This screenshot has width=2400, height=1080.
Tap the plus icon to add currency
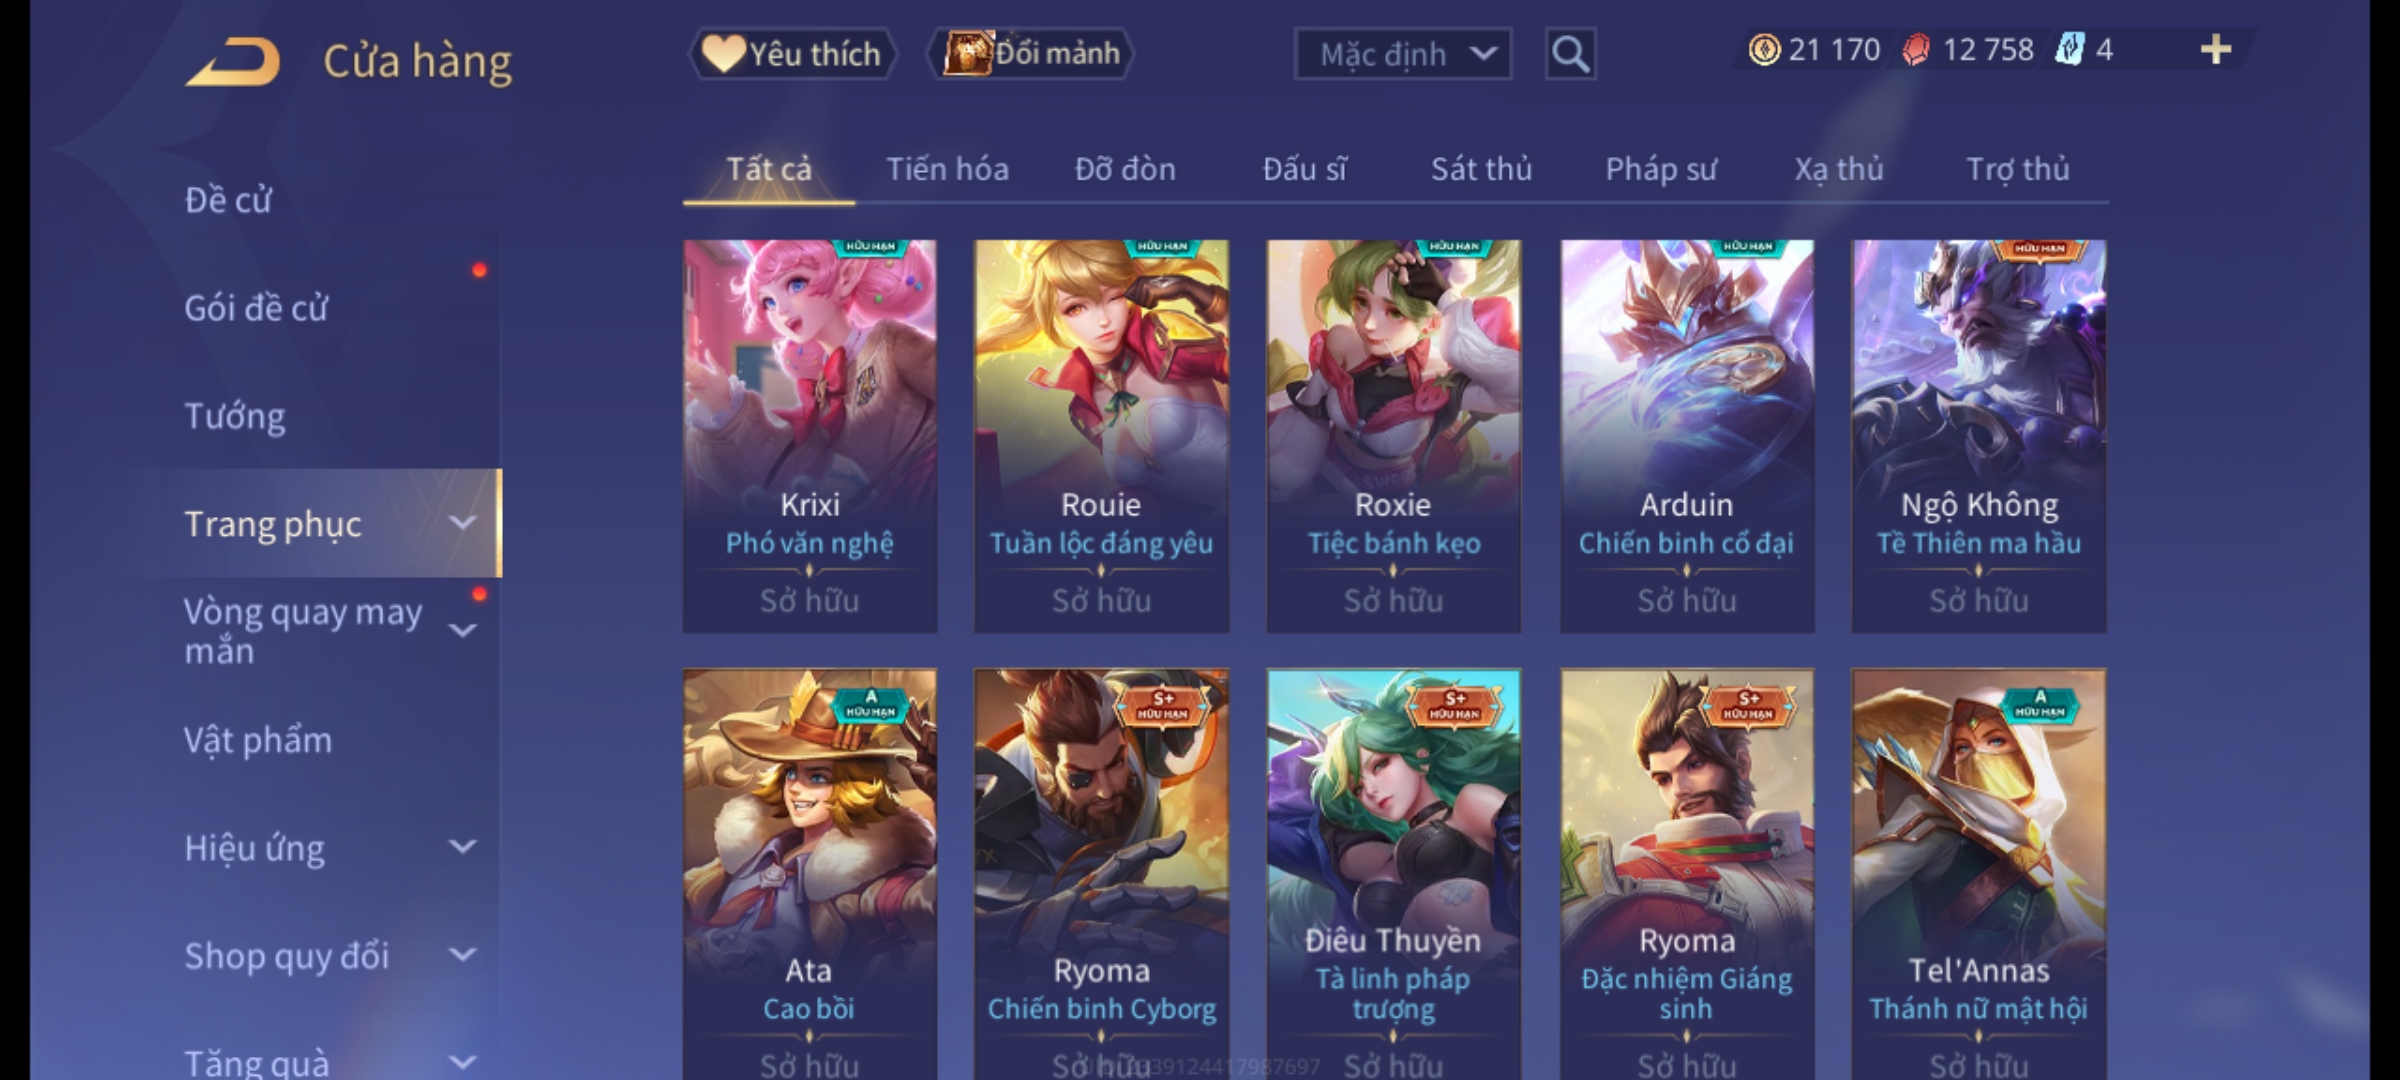point(2216,50)
